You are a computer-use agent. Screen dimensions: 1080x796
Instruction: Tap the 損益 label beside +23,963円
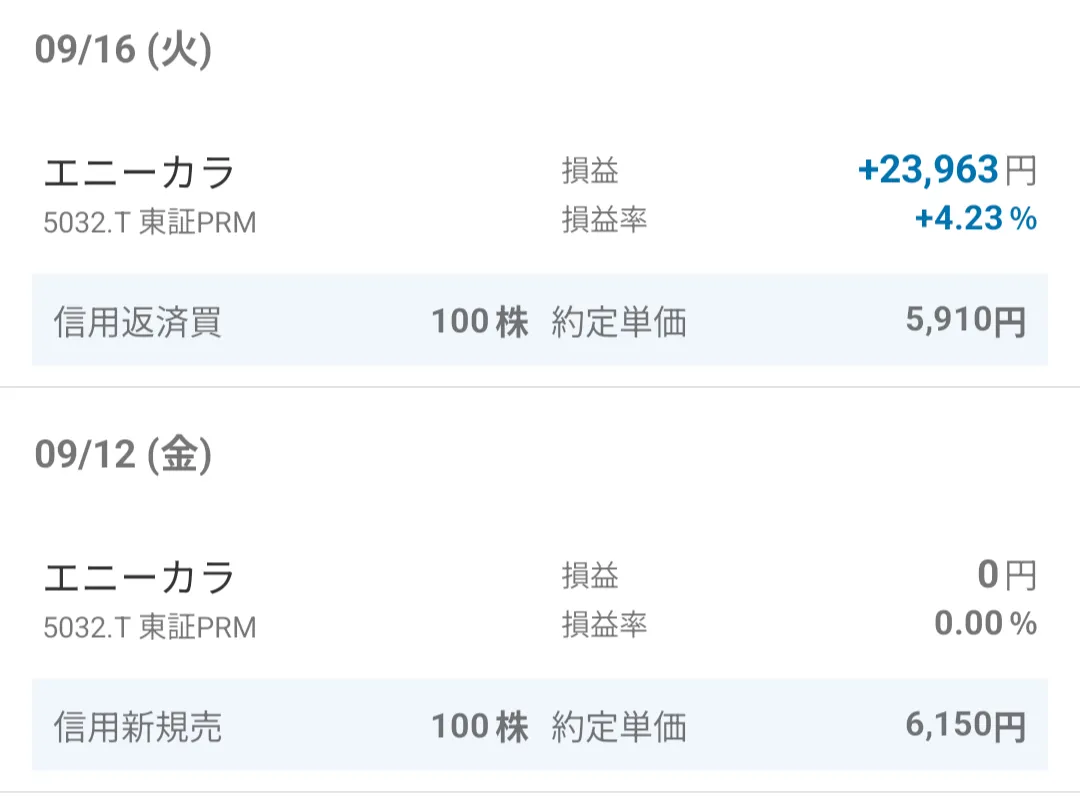(590, 171)
